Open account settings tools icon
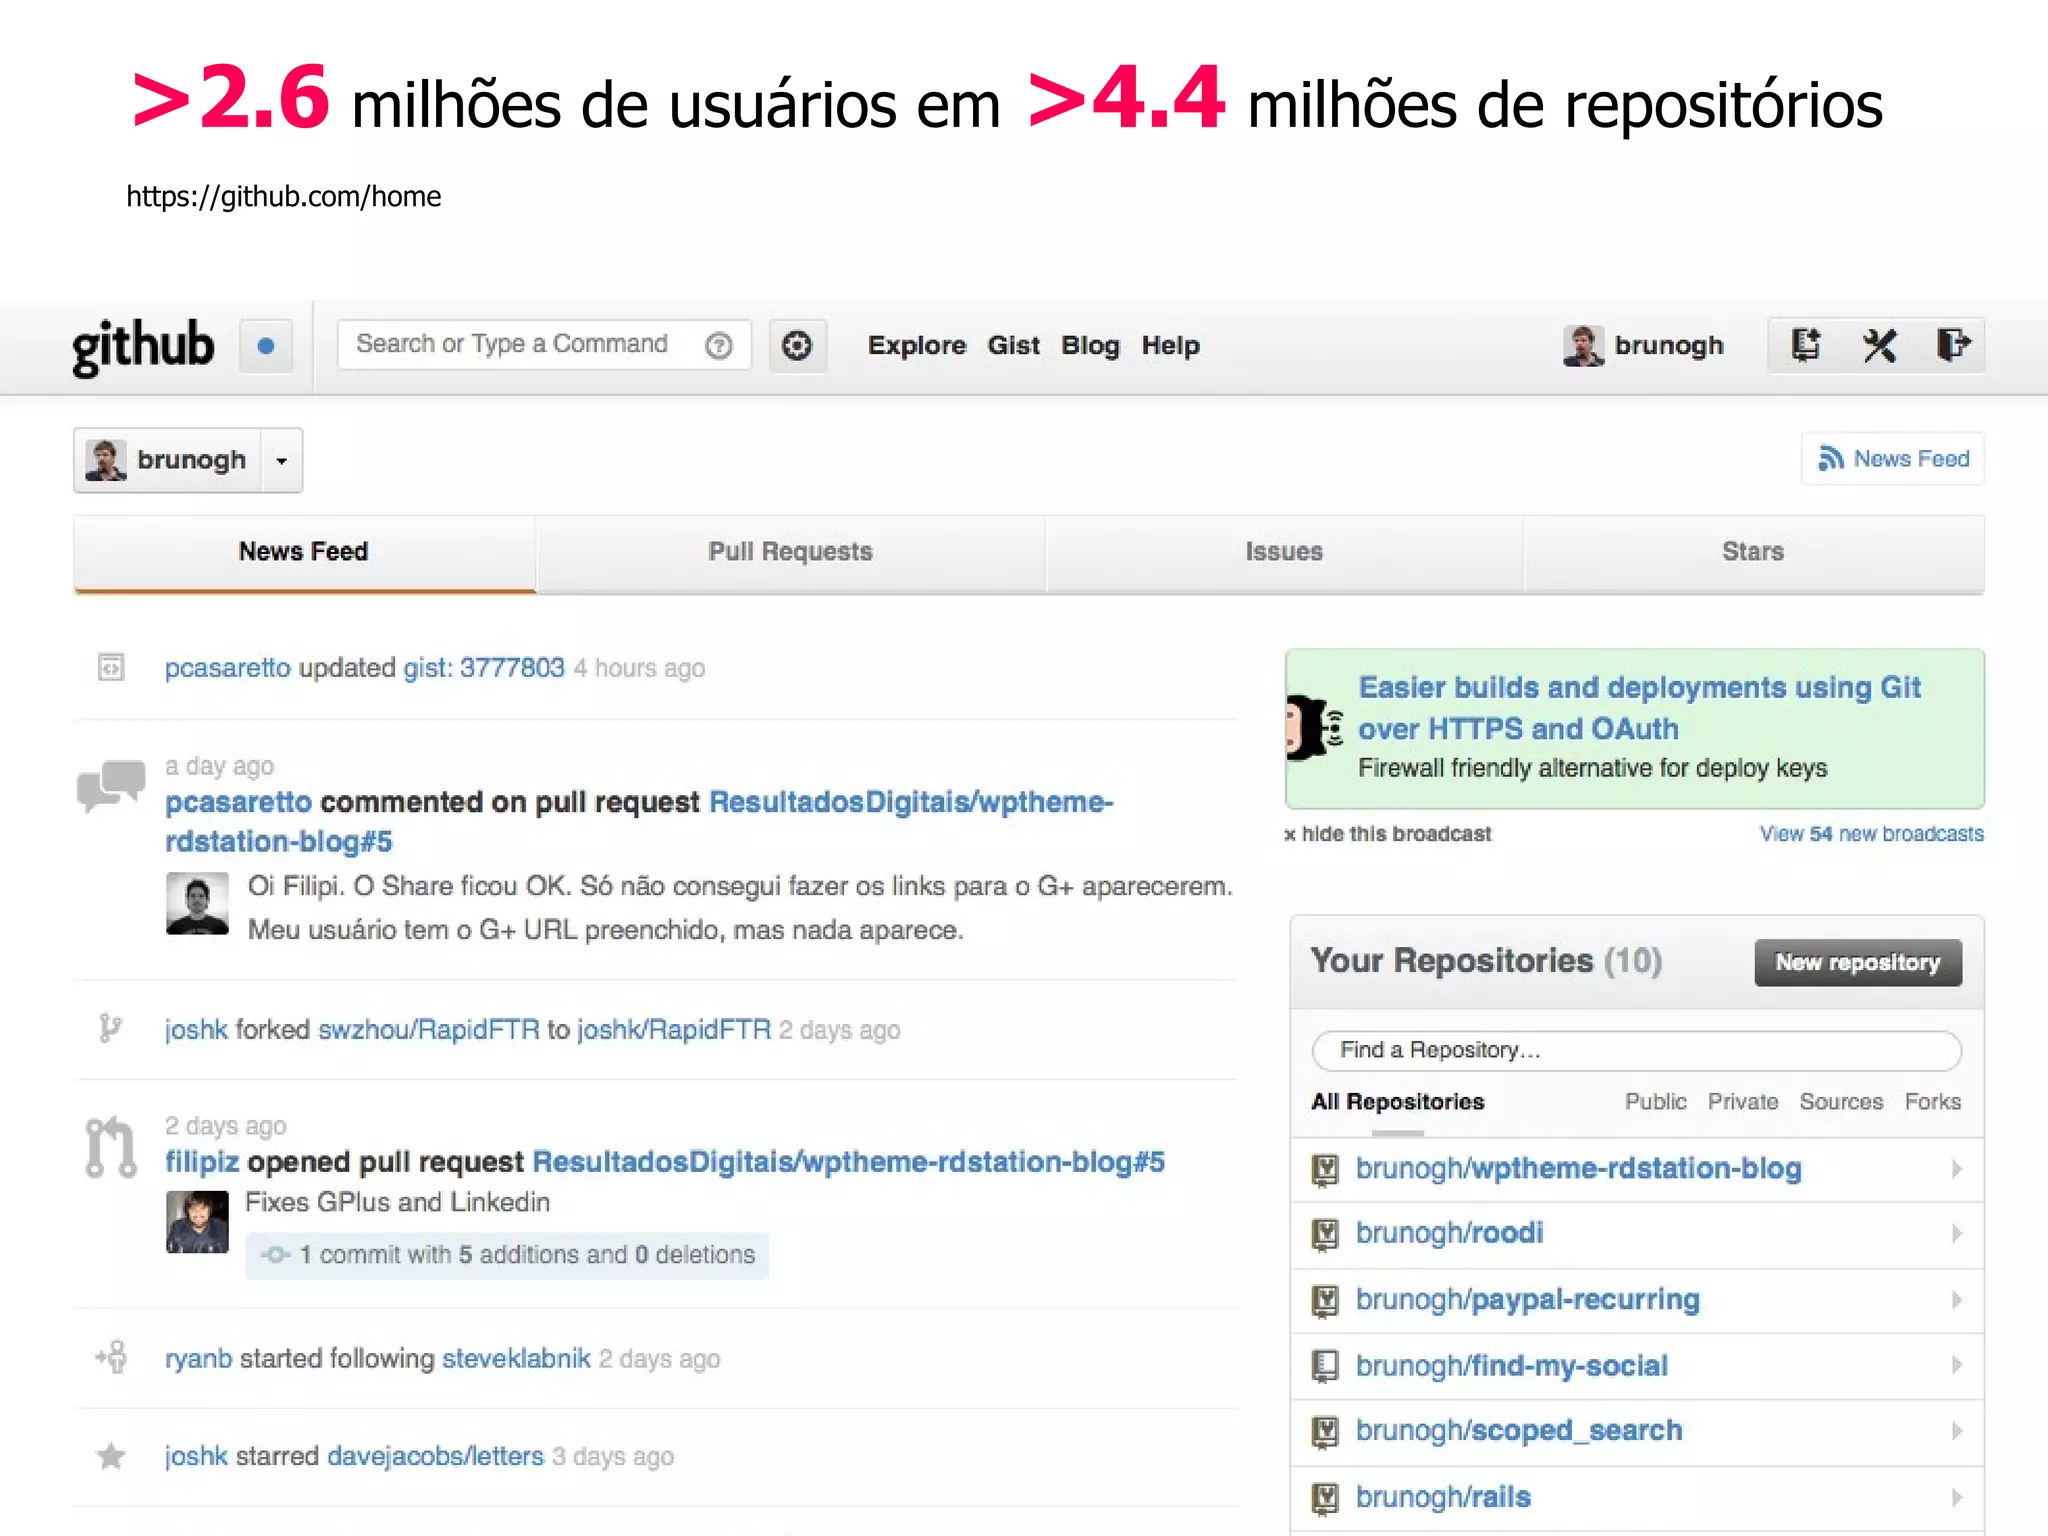Image resolution: width=2048 pixels, height=1536 pixels. click(1879, 346)
